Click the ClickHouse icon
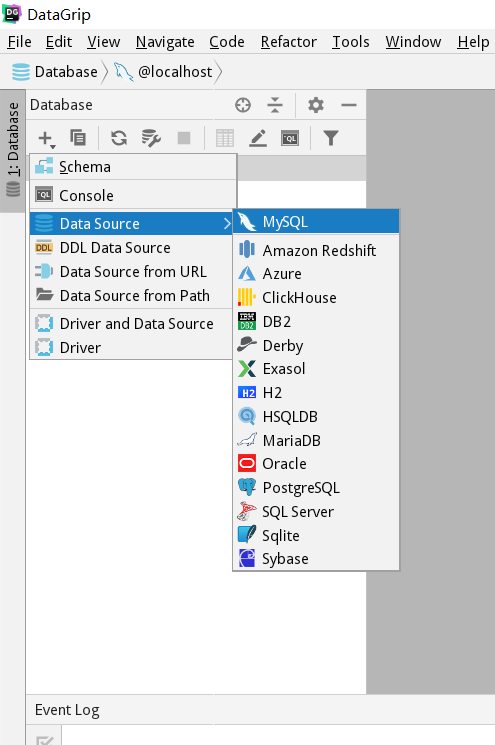This screenshot has width=495, height=745. [247, 297]
